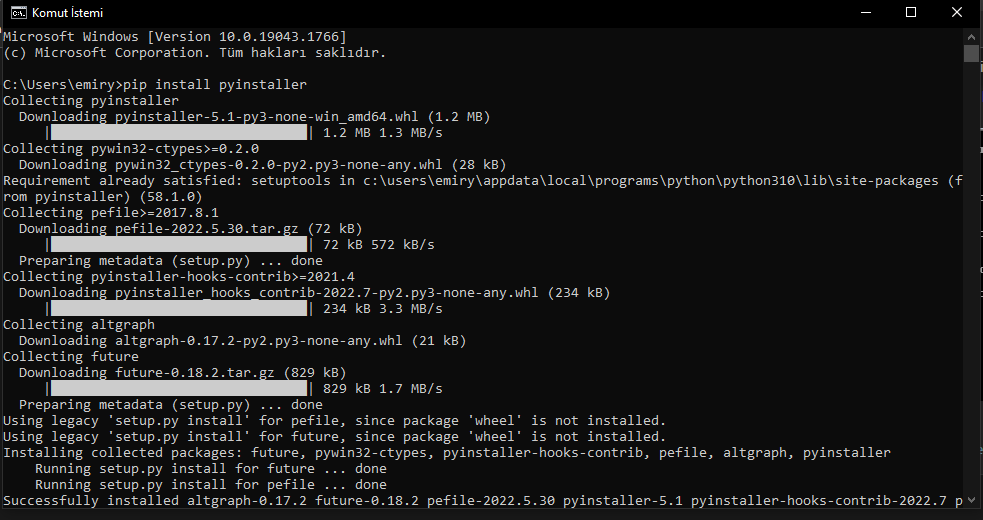Screen dimensions: 983x520
Task: Click the future 829 kB progress bar
Action: point(178,388)
